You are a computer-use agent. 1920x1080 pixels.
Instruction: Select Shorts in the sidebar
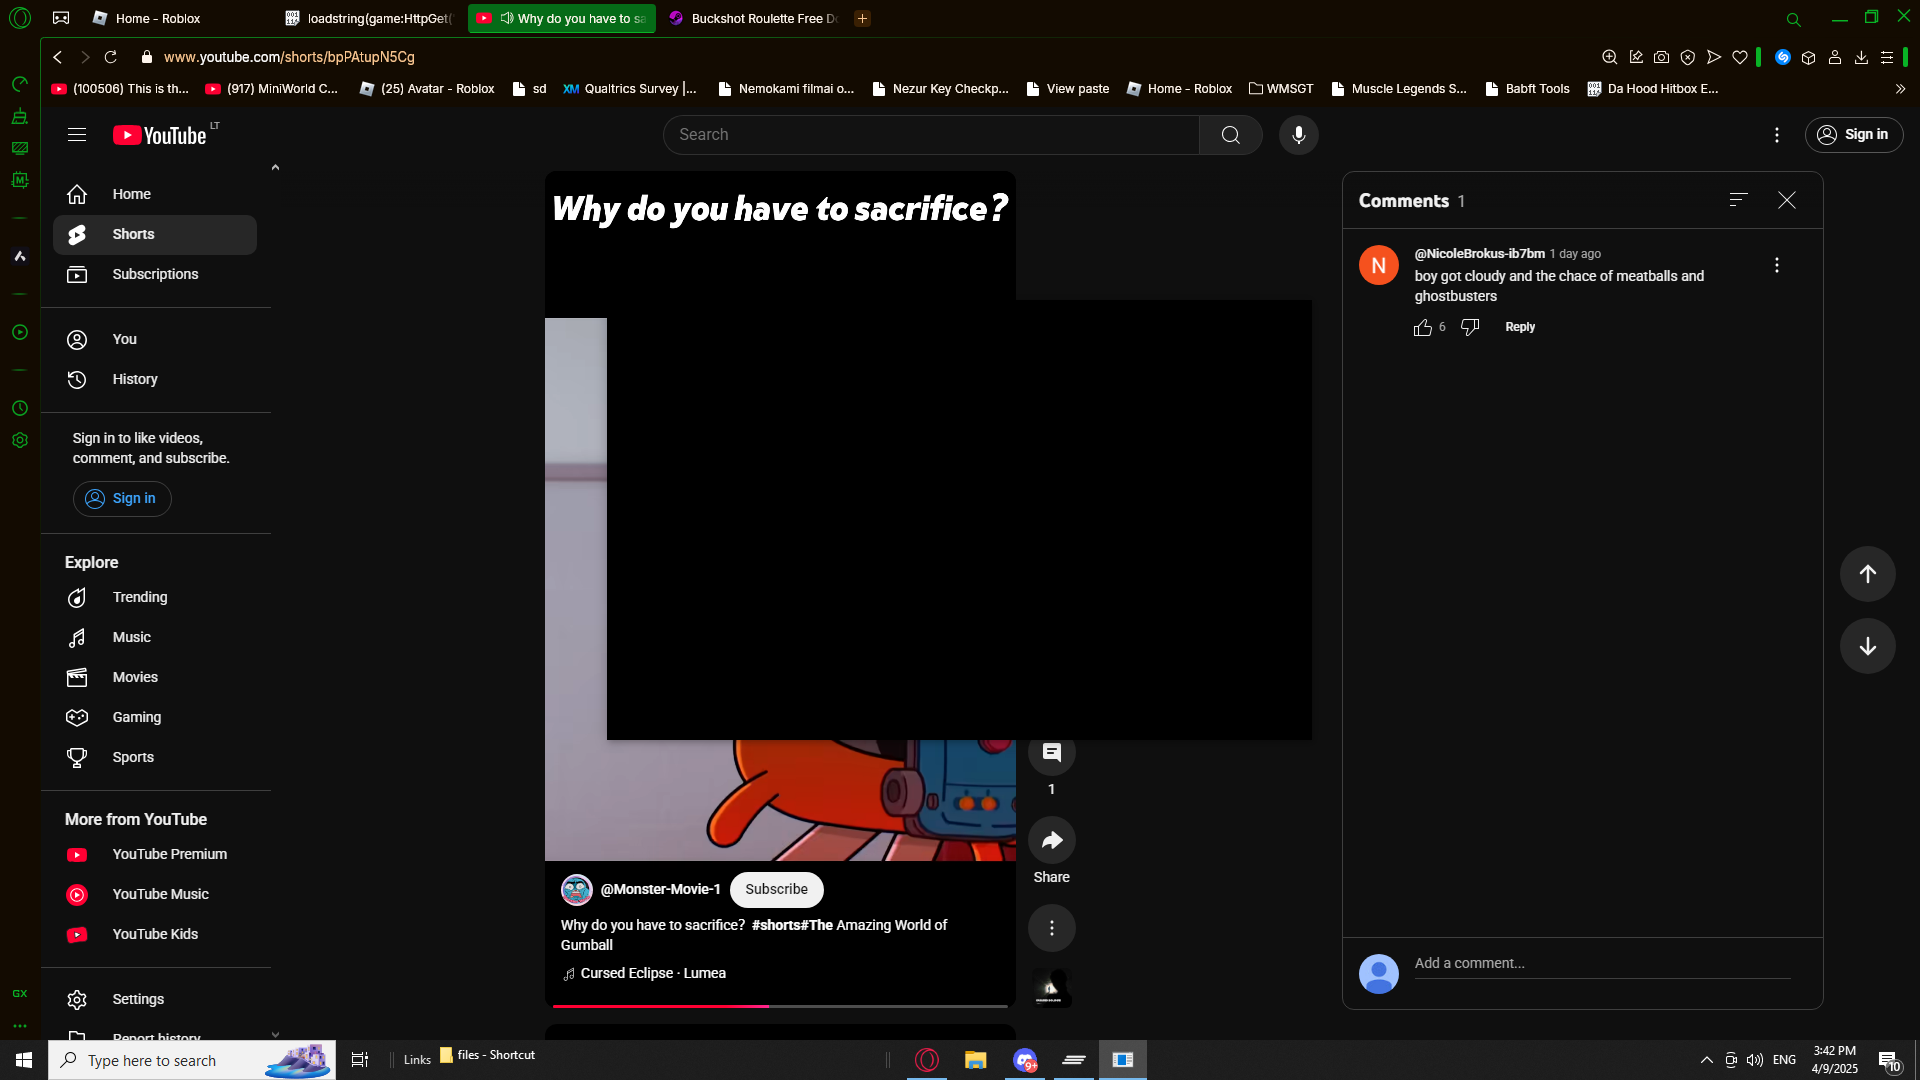click(x=155, y=234)
